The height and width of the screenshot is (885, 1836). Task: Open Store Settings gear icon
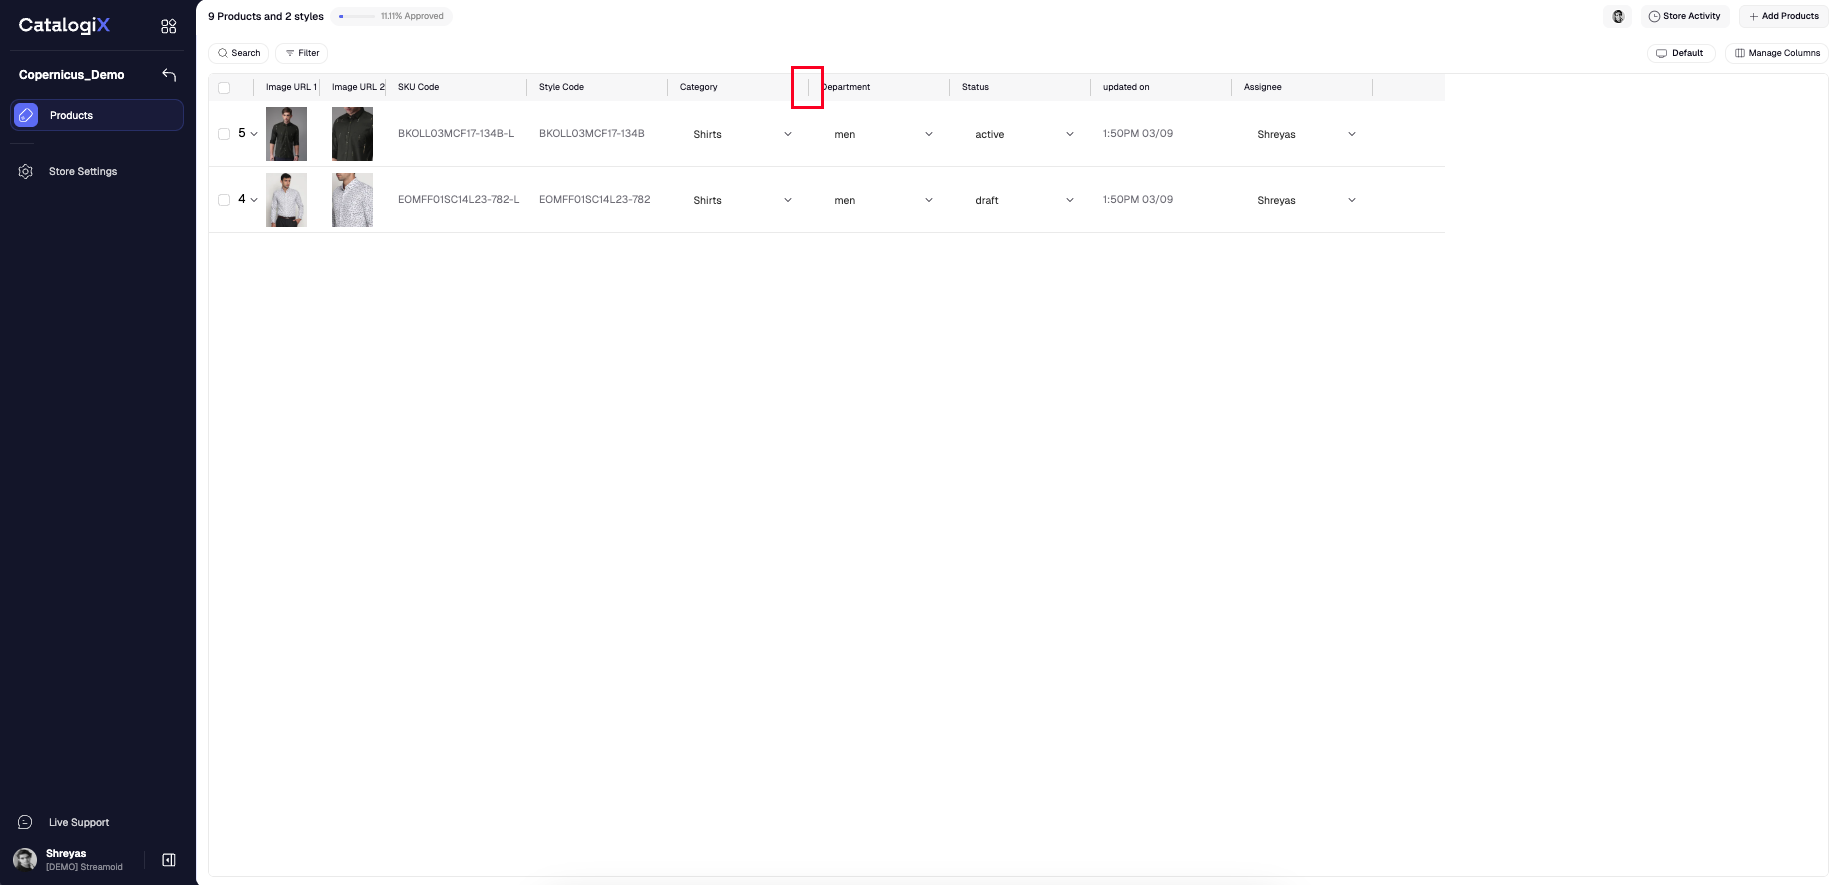pos(26,172)
